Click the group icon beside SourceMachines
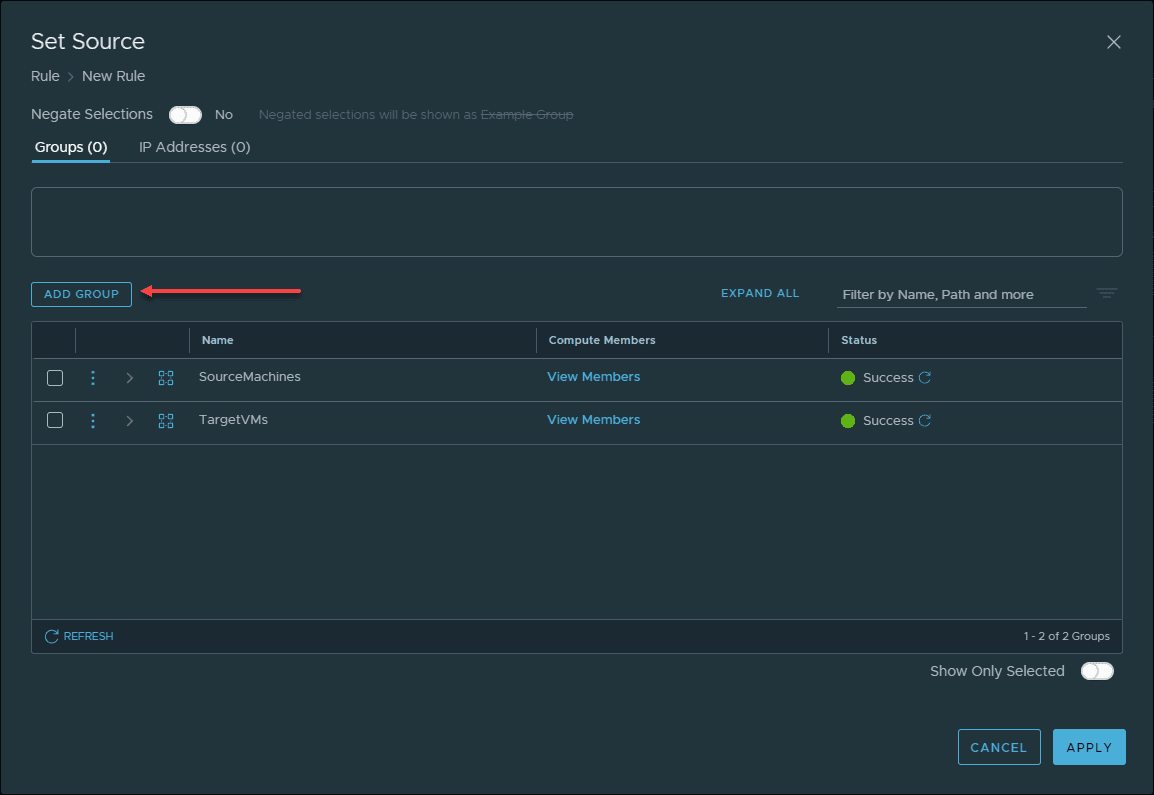 click(x=166, y=378)
